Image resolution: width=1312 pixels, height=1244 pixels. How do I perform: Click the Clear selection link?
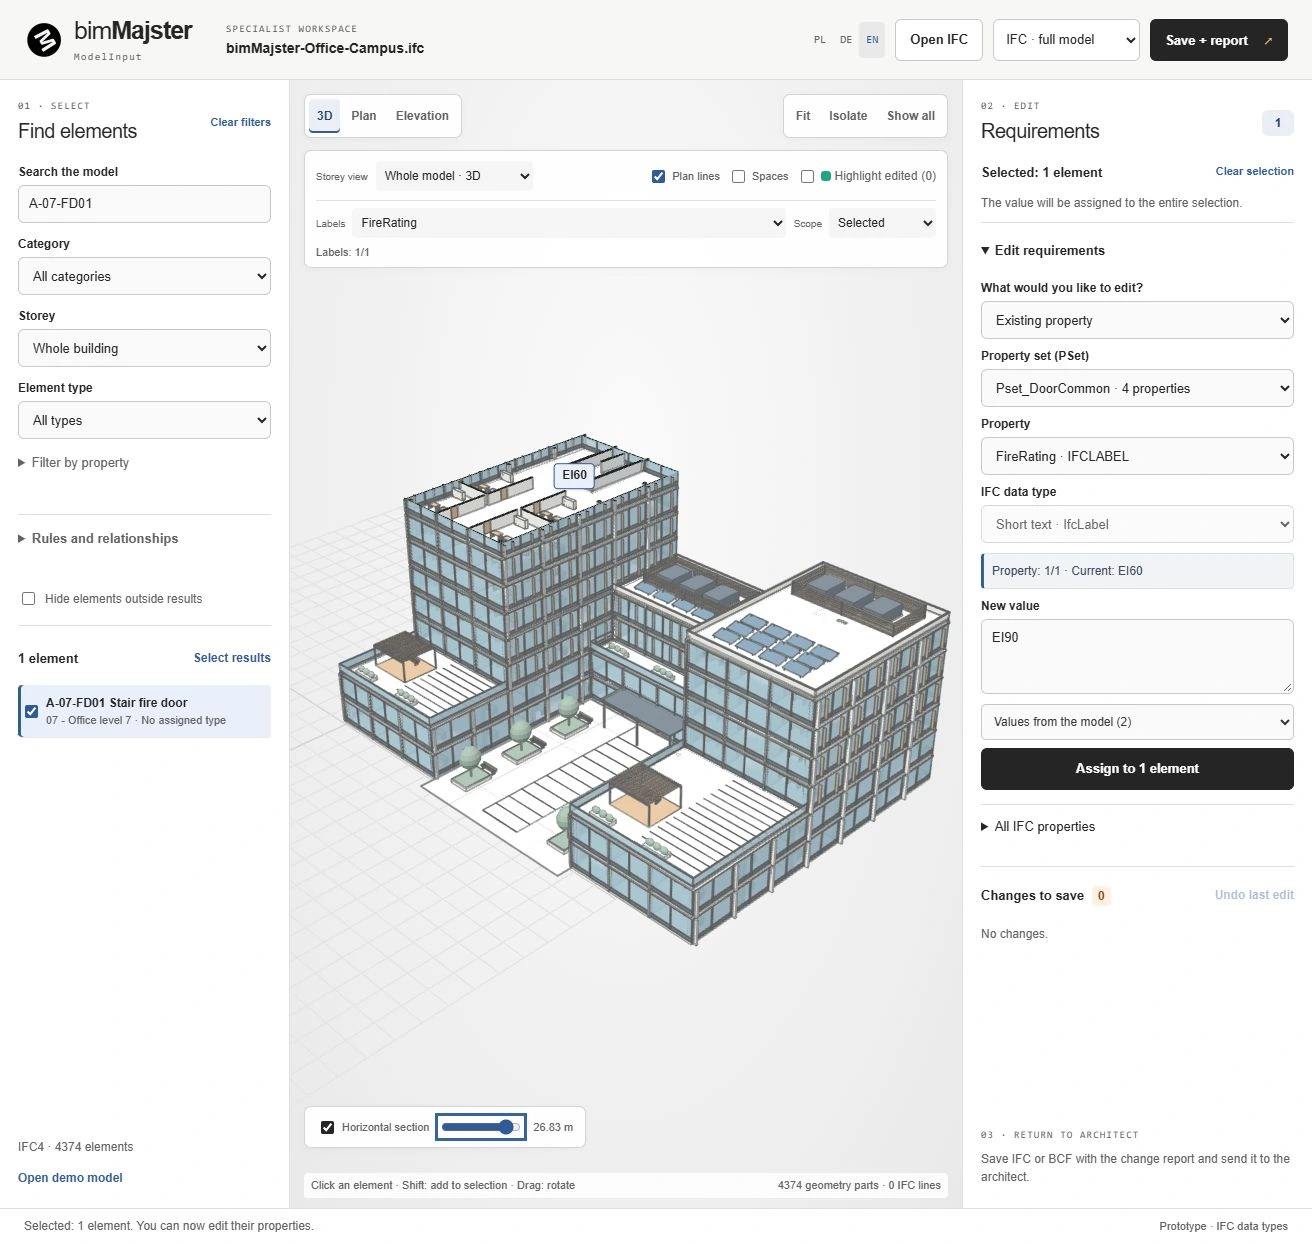[x=1254, y=171]
